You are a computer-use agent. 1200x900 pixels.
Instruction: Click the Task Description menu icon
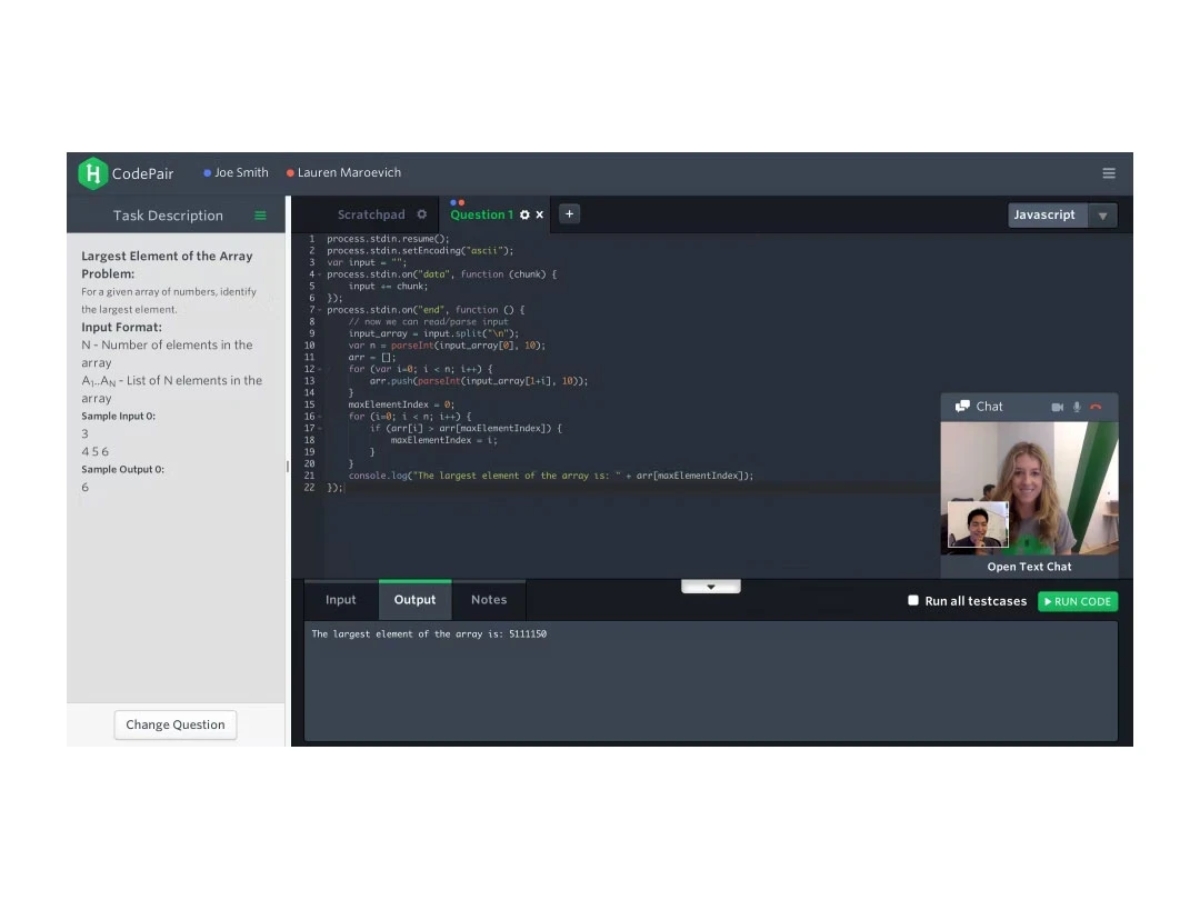[x=260, y=215]
